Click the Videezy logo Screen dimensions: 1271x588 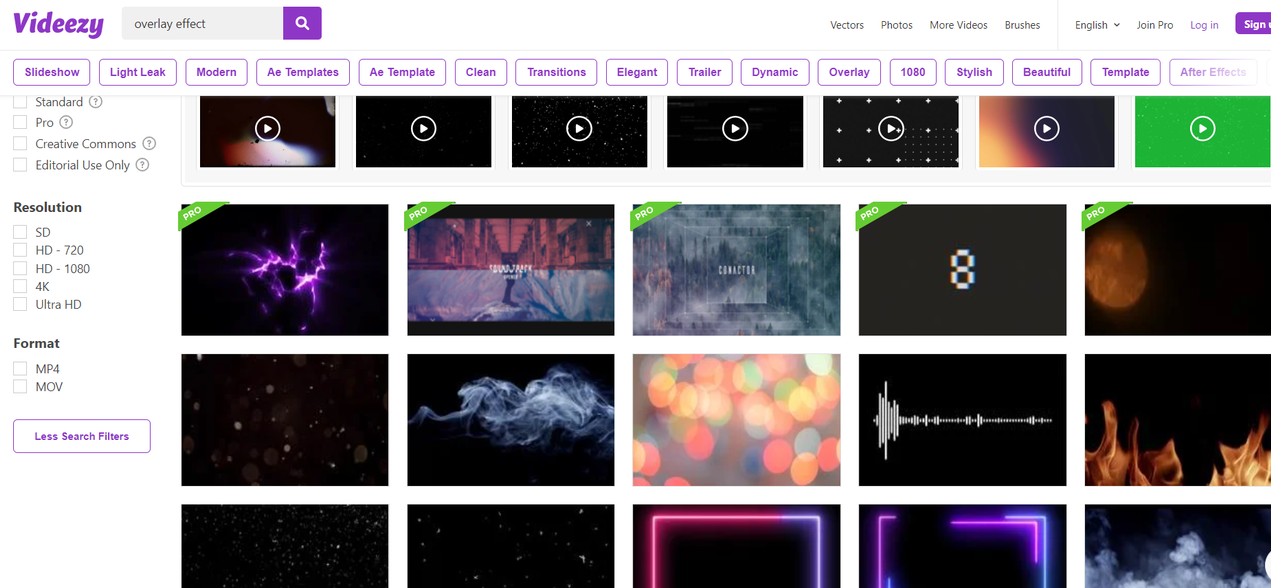57,23
